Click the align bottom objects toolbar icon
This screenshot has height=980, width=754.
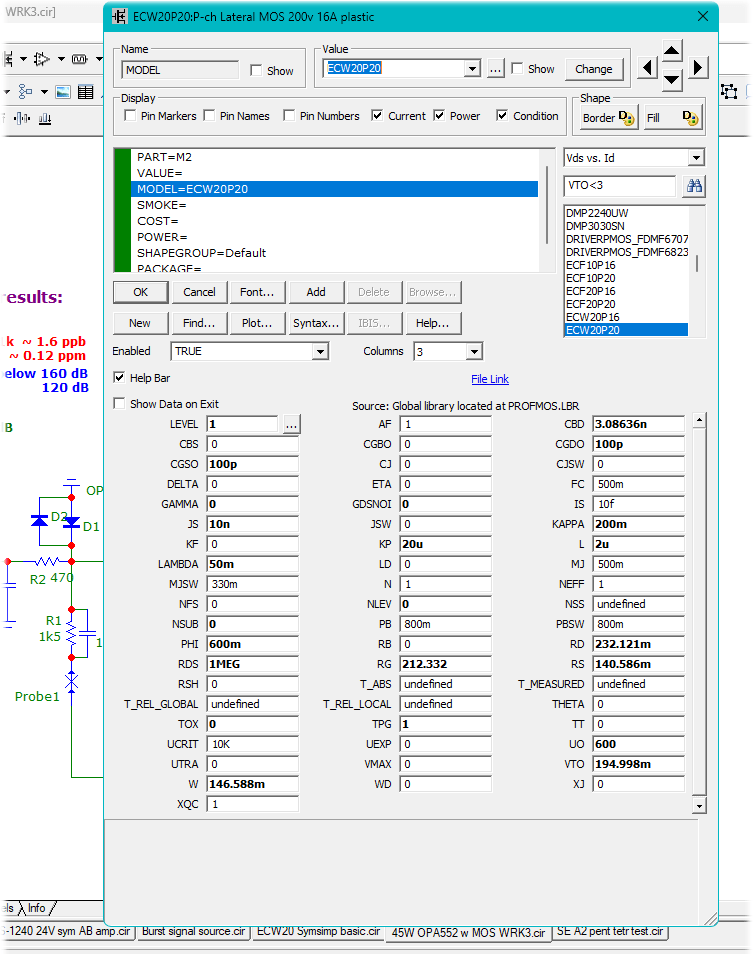[45, 118]
